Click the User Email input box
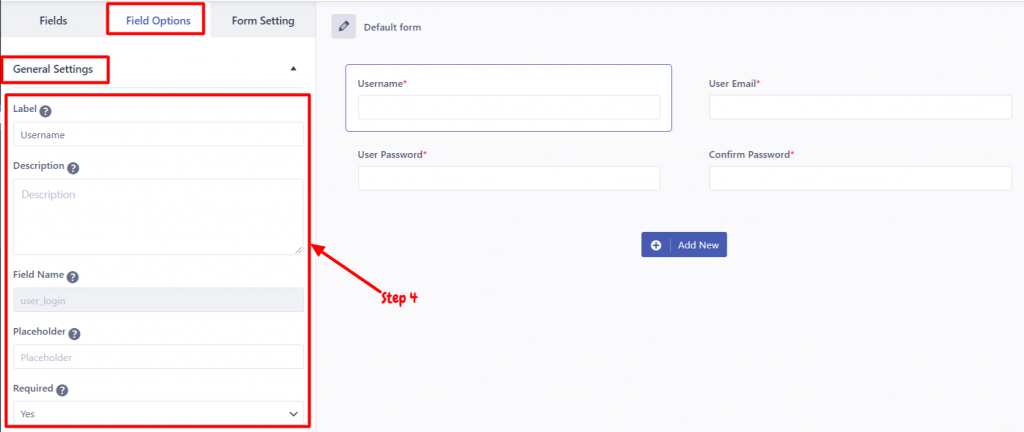1024x432 pixels. pos(860,107)
